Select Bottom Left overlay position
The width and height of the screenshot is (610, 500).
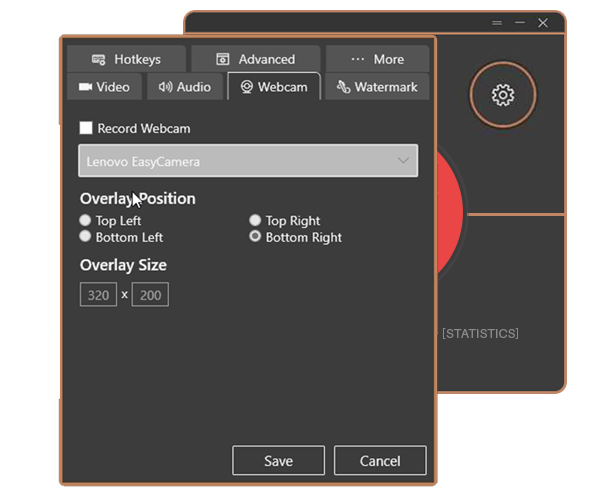point(85,236)
